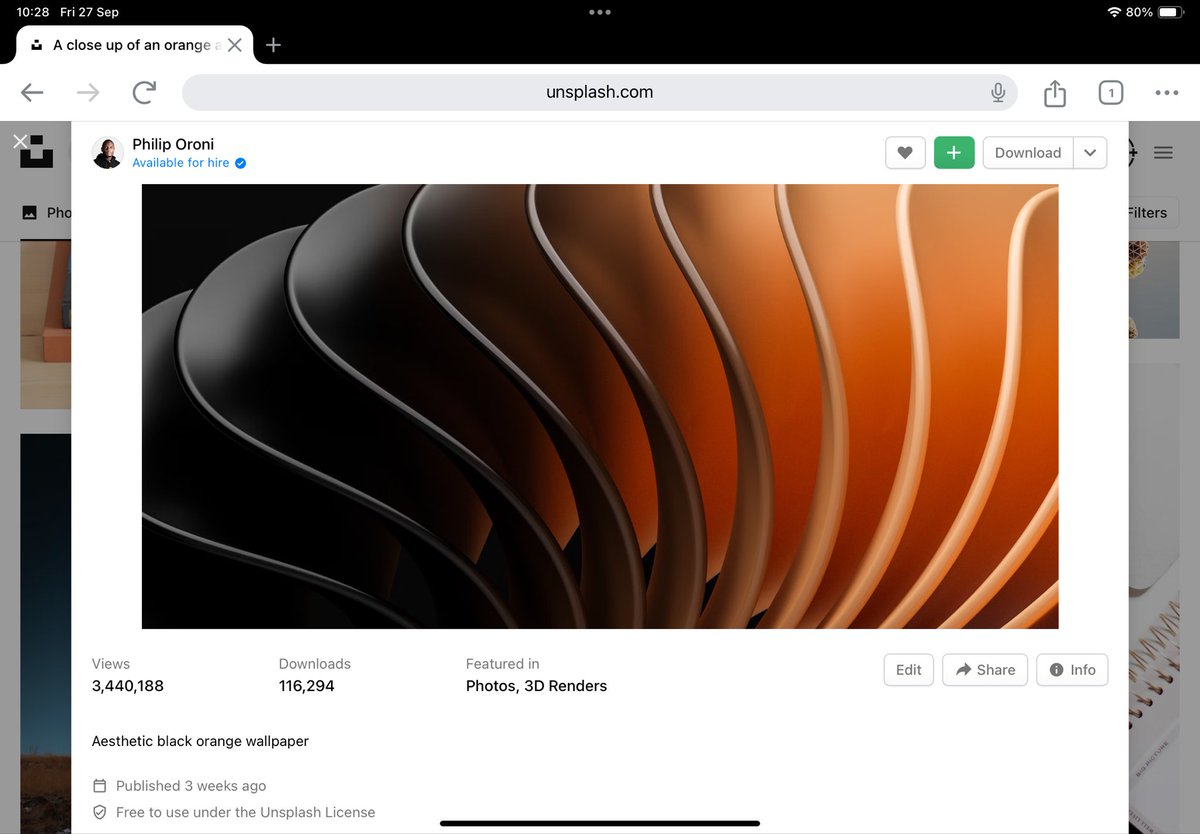
Task: Add photo to collection with green plus
Action: (954, 153)
